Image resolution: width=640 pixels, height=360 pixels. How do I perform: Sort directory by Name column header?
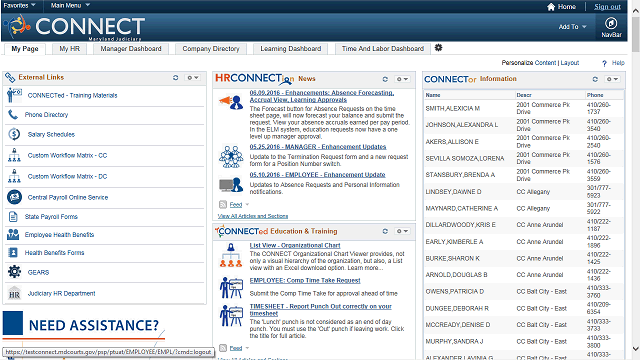[x=433, y=95]
